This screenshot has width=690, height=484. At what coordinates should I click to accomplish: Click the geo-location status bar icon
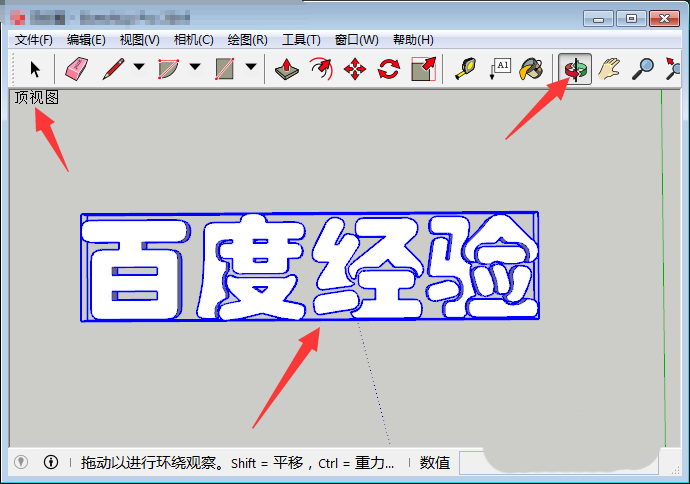[21, 462]
